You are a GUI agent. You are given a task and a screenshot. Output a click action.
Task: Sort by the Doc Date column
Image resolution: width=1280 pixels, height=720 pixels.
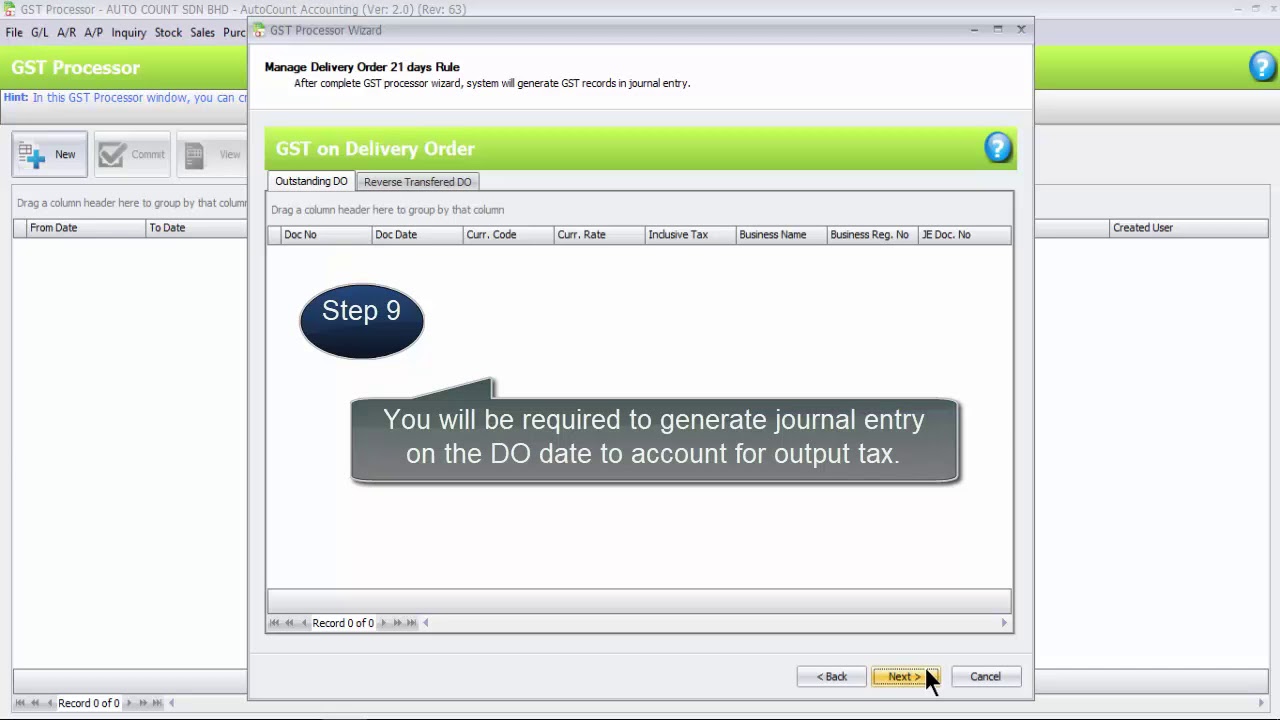417,234
